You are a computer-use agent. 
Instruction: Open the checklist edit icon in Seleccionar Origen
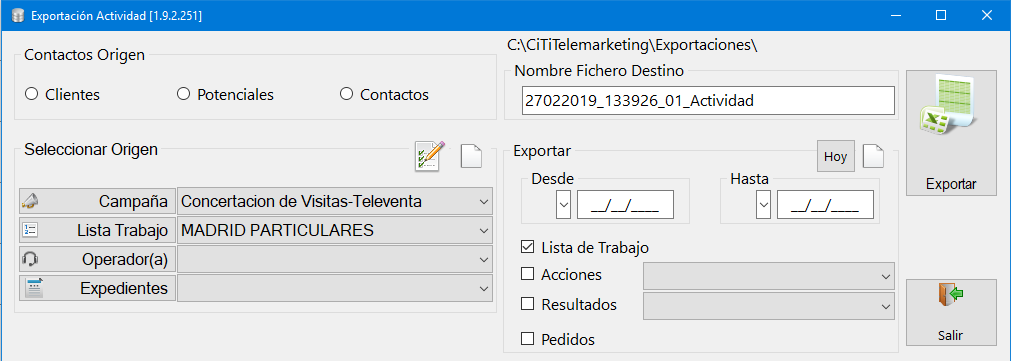[x=430, y=156]
